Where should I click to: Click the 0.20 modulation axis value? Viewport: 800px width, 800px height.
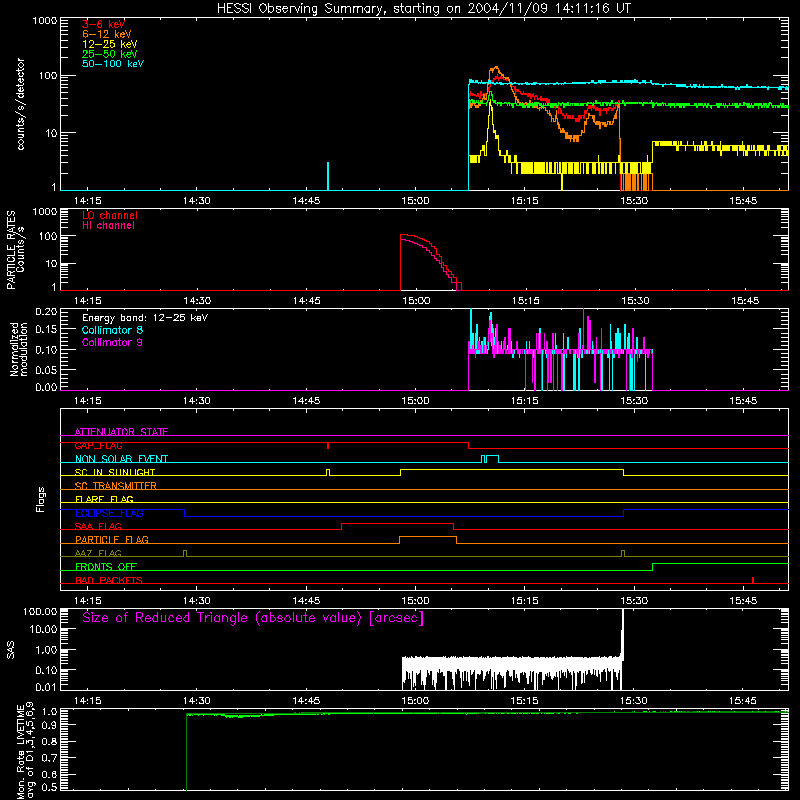tap(46, 311)
